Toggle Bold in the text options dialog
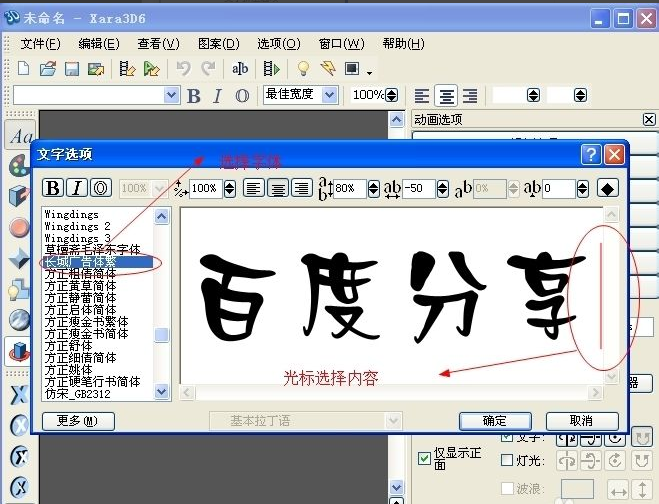659x504 pixels. click(x=53, y=188)
